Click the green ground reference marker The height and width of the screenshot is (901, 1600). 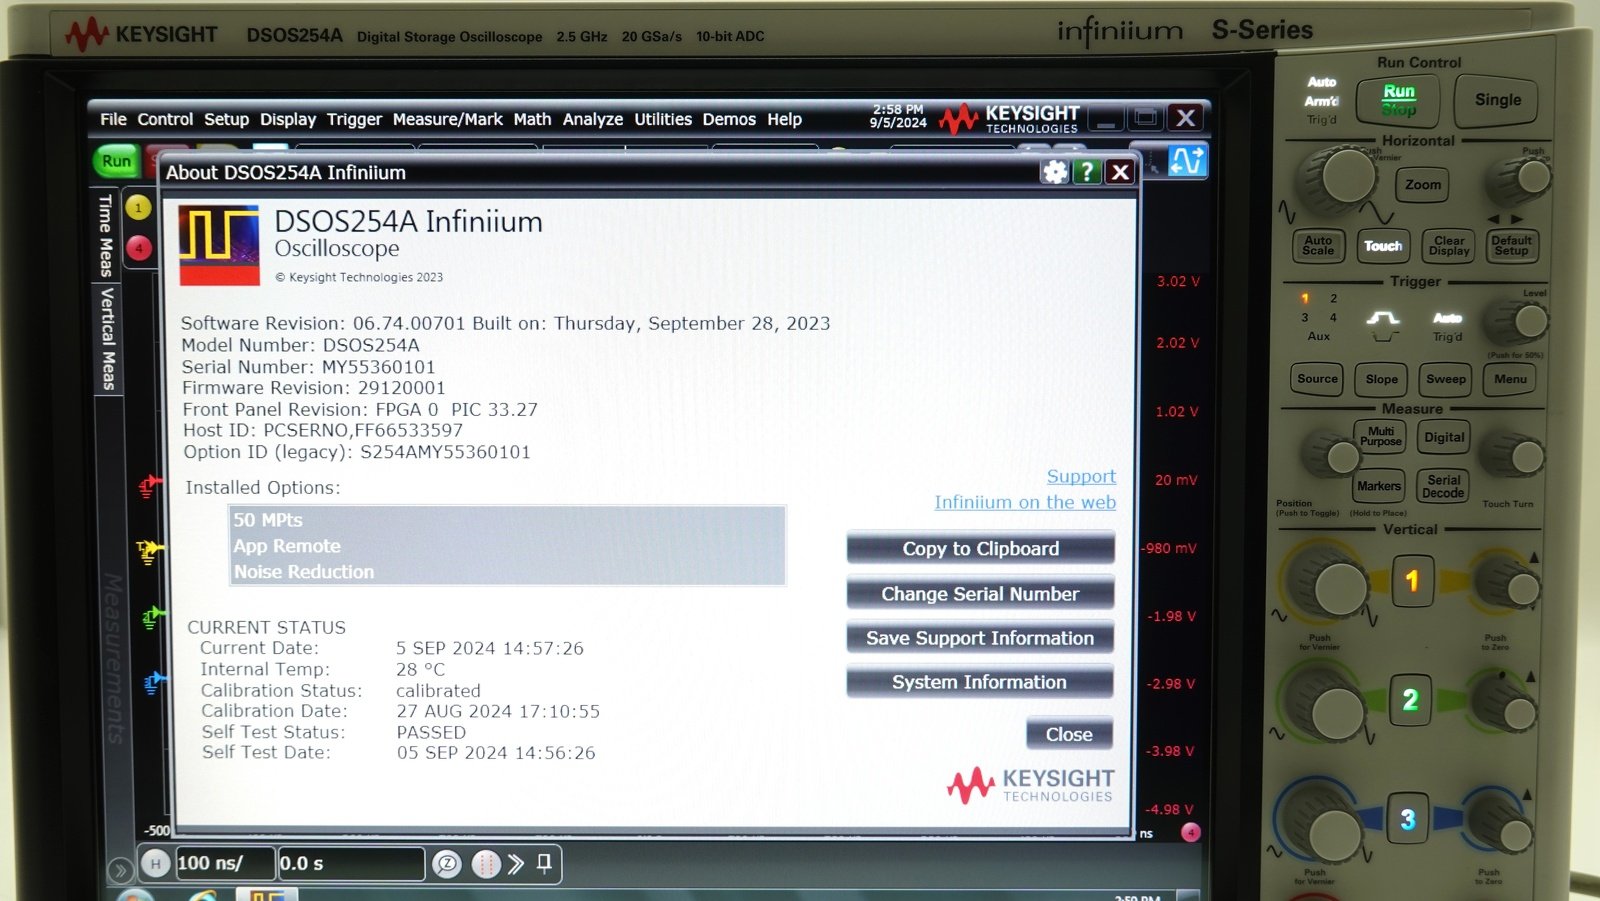coord(152,618)
